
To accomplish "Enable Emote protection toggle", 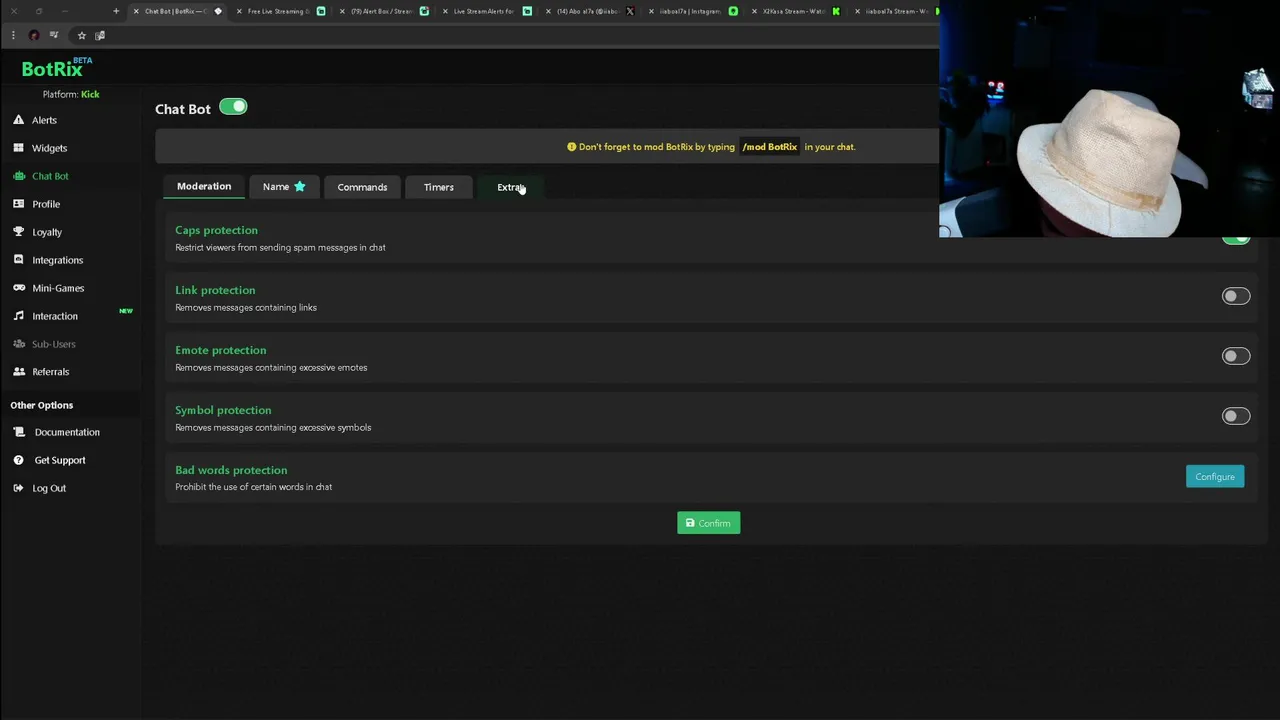I will click(1236, 356).
